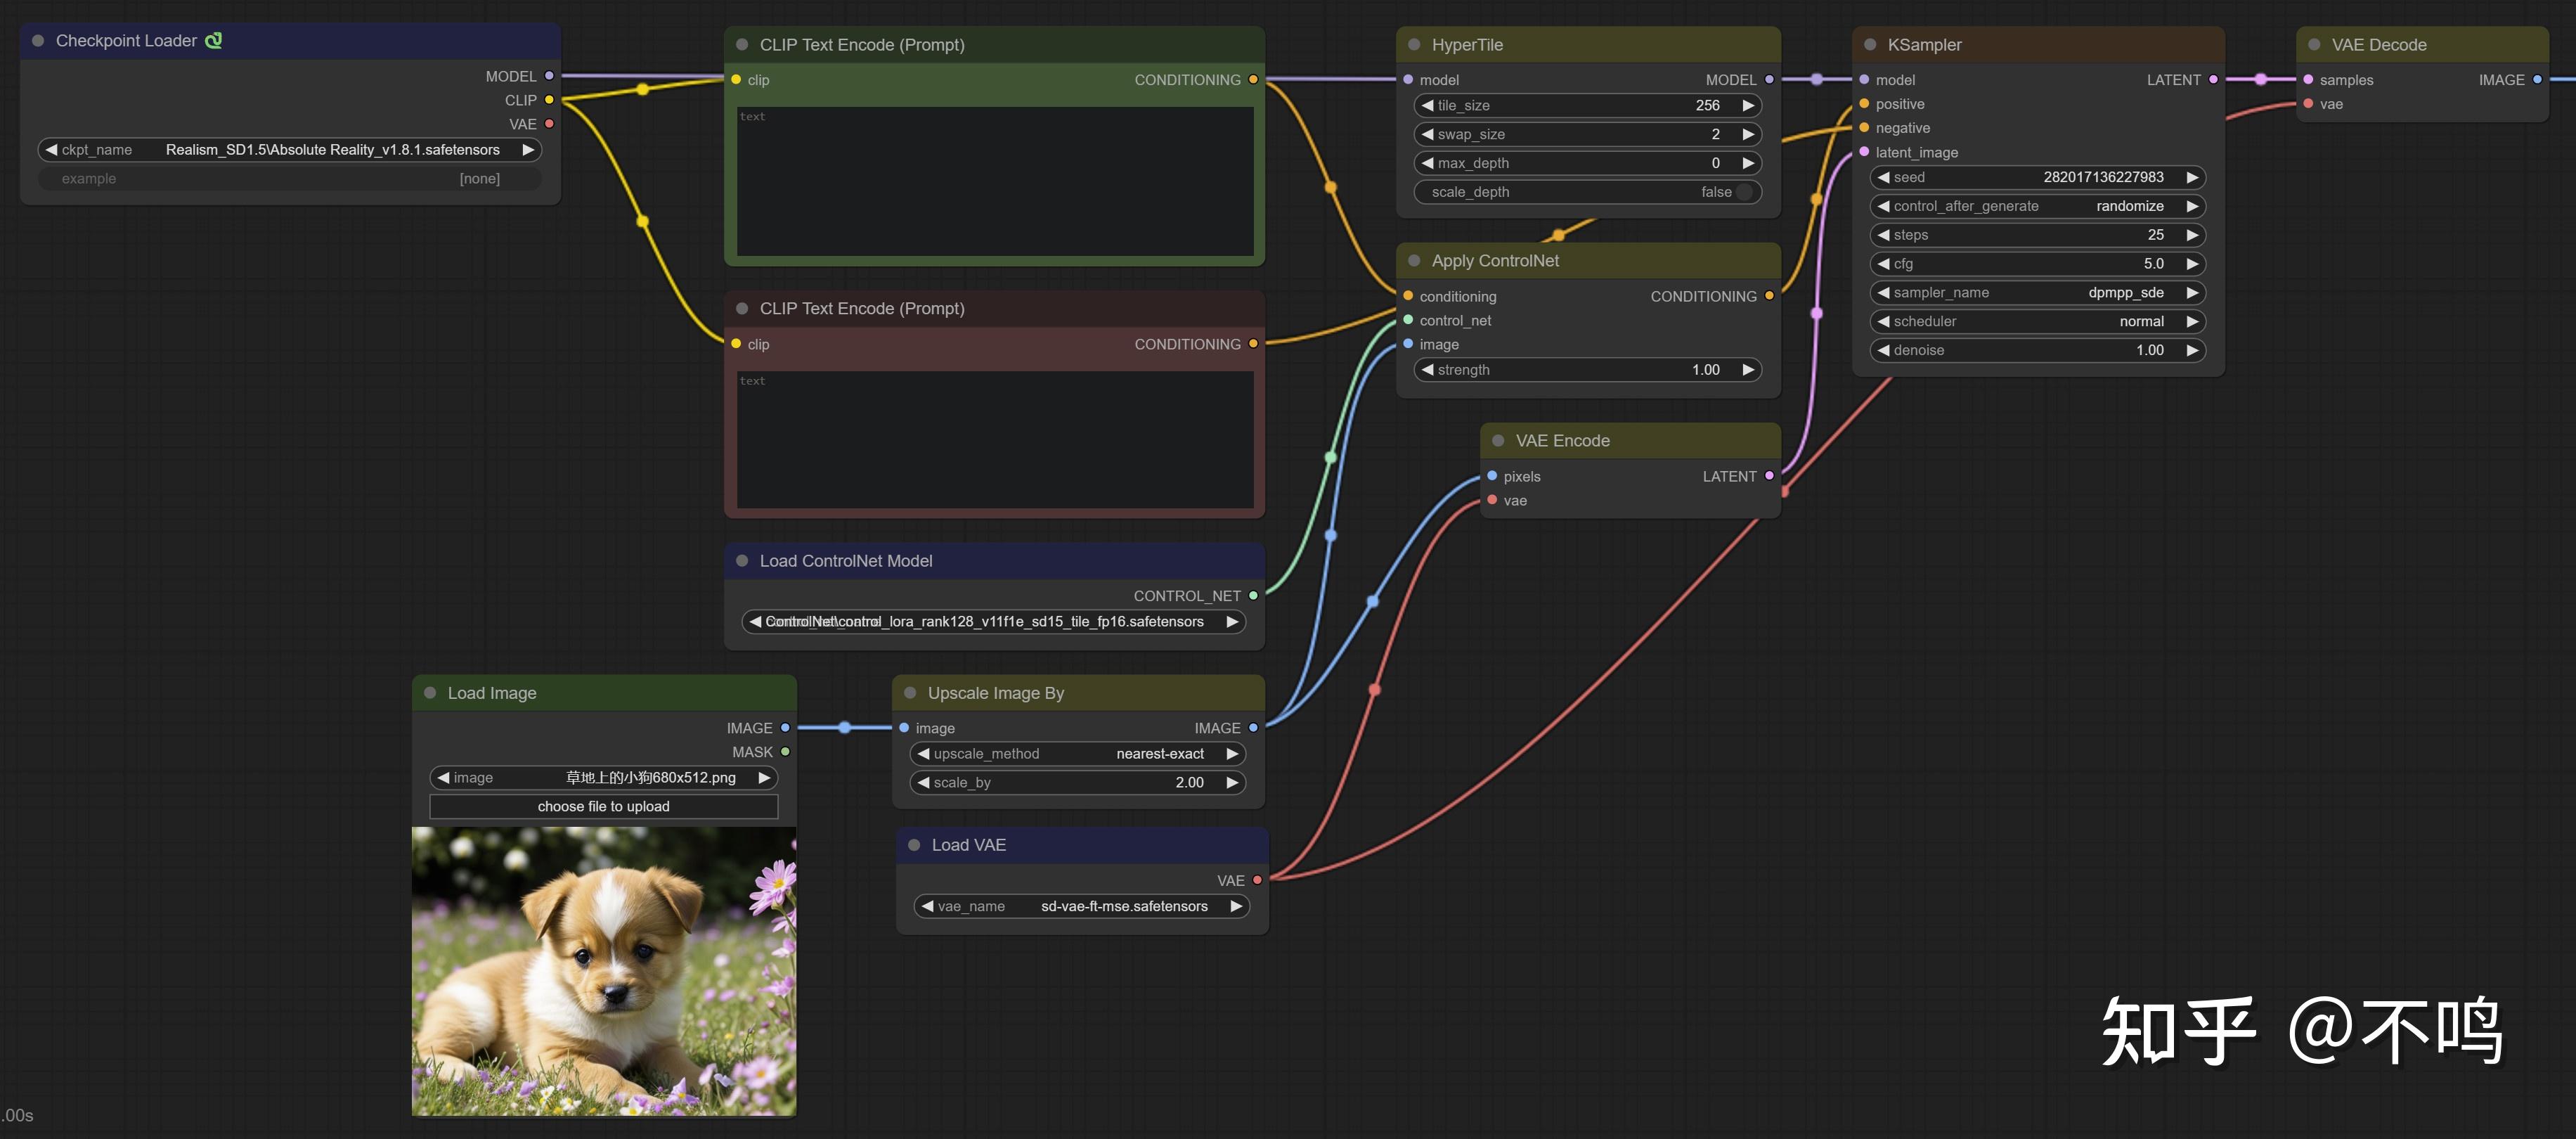Collapse the HyperTile node using title dot
Viewport: 2576px width, 1139px height.
[1414, 45]
